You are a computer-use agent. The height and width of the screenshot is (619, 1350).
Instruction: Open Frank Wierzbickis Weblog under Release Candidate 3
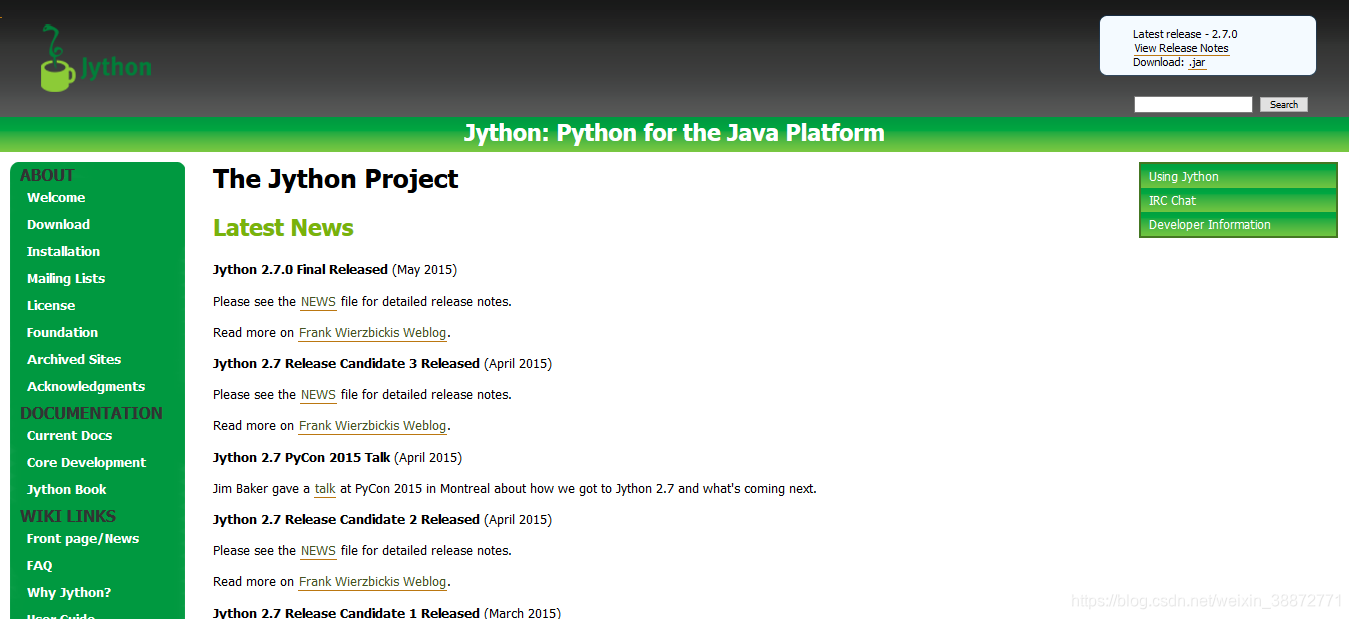(x=372, y=426)
